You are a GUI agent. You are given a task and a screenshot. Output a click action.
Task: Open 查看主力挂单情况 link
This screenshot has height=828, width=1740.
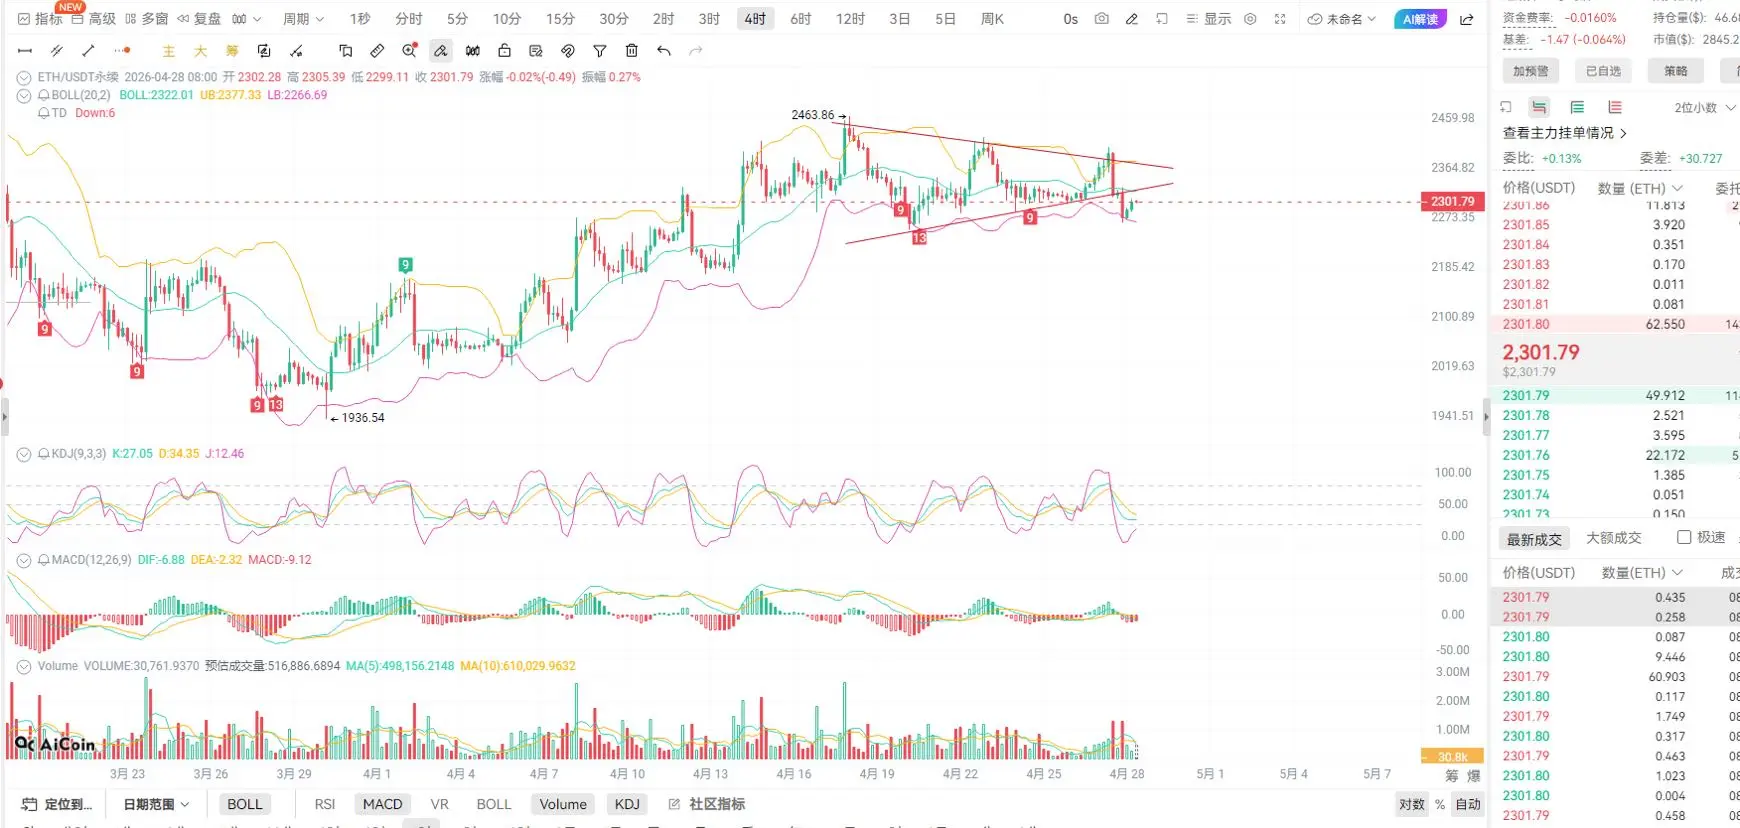1565,133
